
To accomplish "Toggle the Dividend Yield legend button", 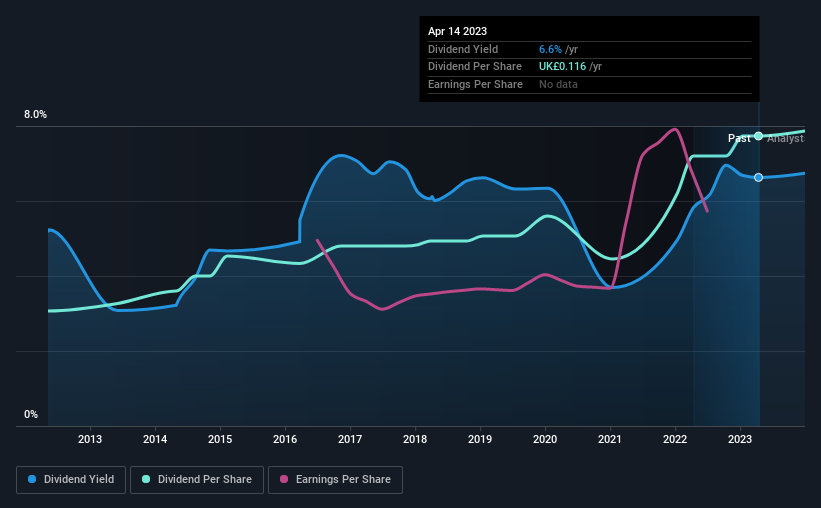I will coord(71,480).
